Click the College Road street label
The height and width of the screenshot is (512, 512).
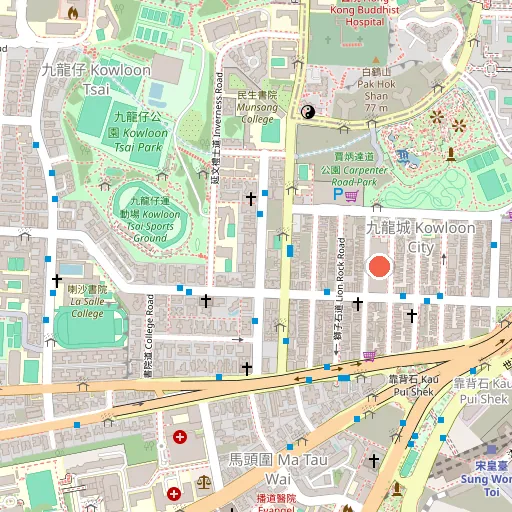pos(150,336)
